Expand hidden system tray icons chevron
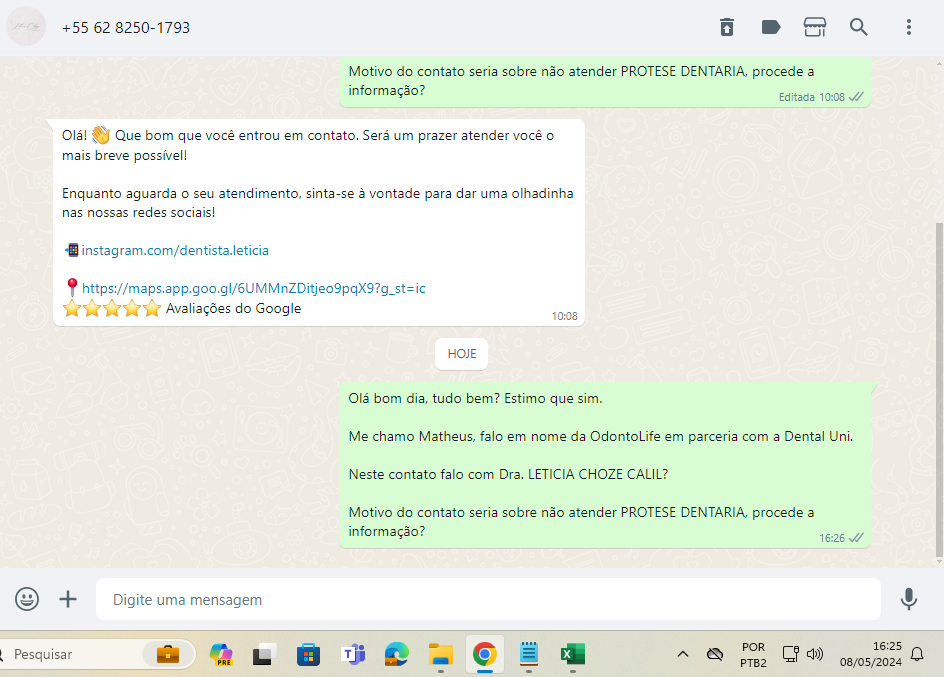This screenshot has height=677, width=944. click(x=683, y=655)
